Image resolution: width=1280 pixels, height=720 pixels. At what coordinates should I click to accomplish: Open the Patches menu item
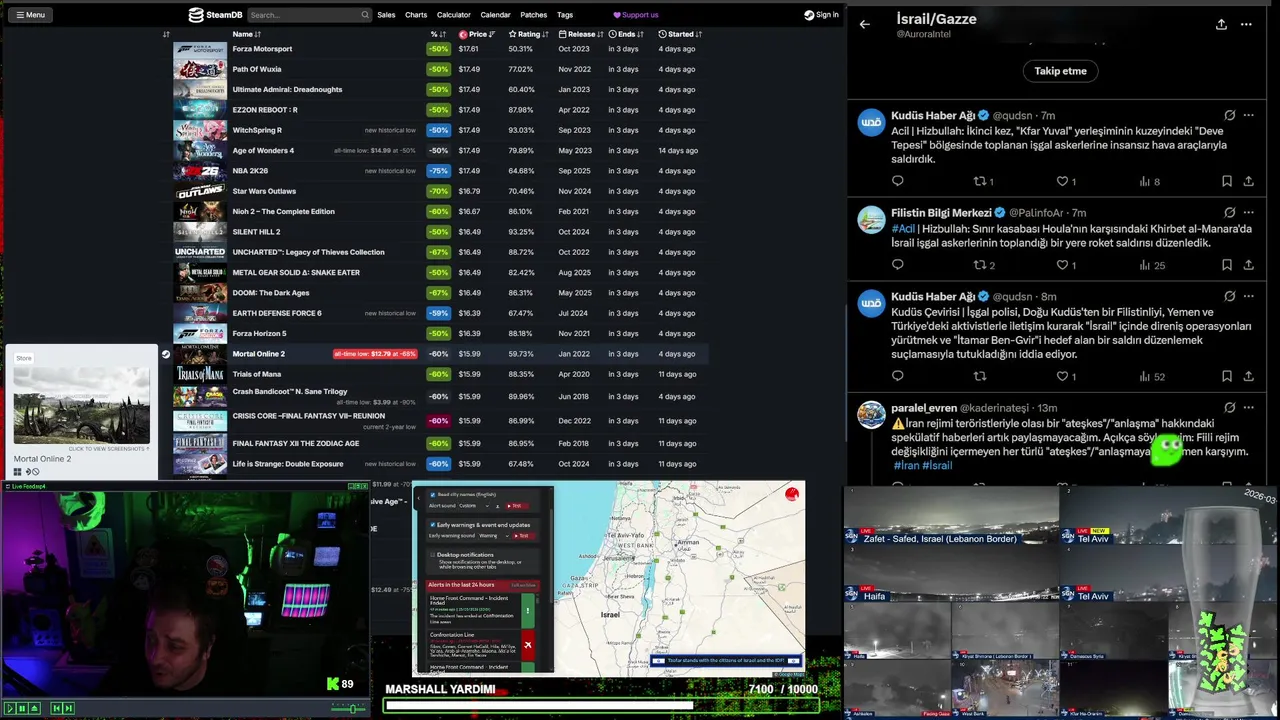(534, 15)
